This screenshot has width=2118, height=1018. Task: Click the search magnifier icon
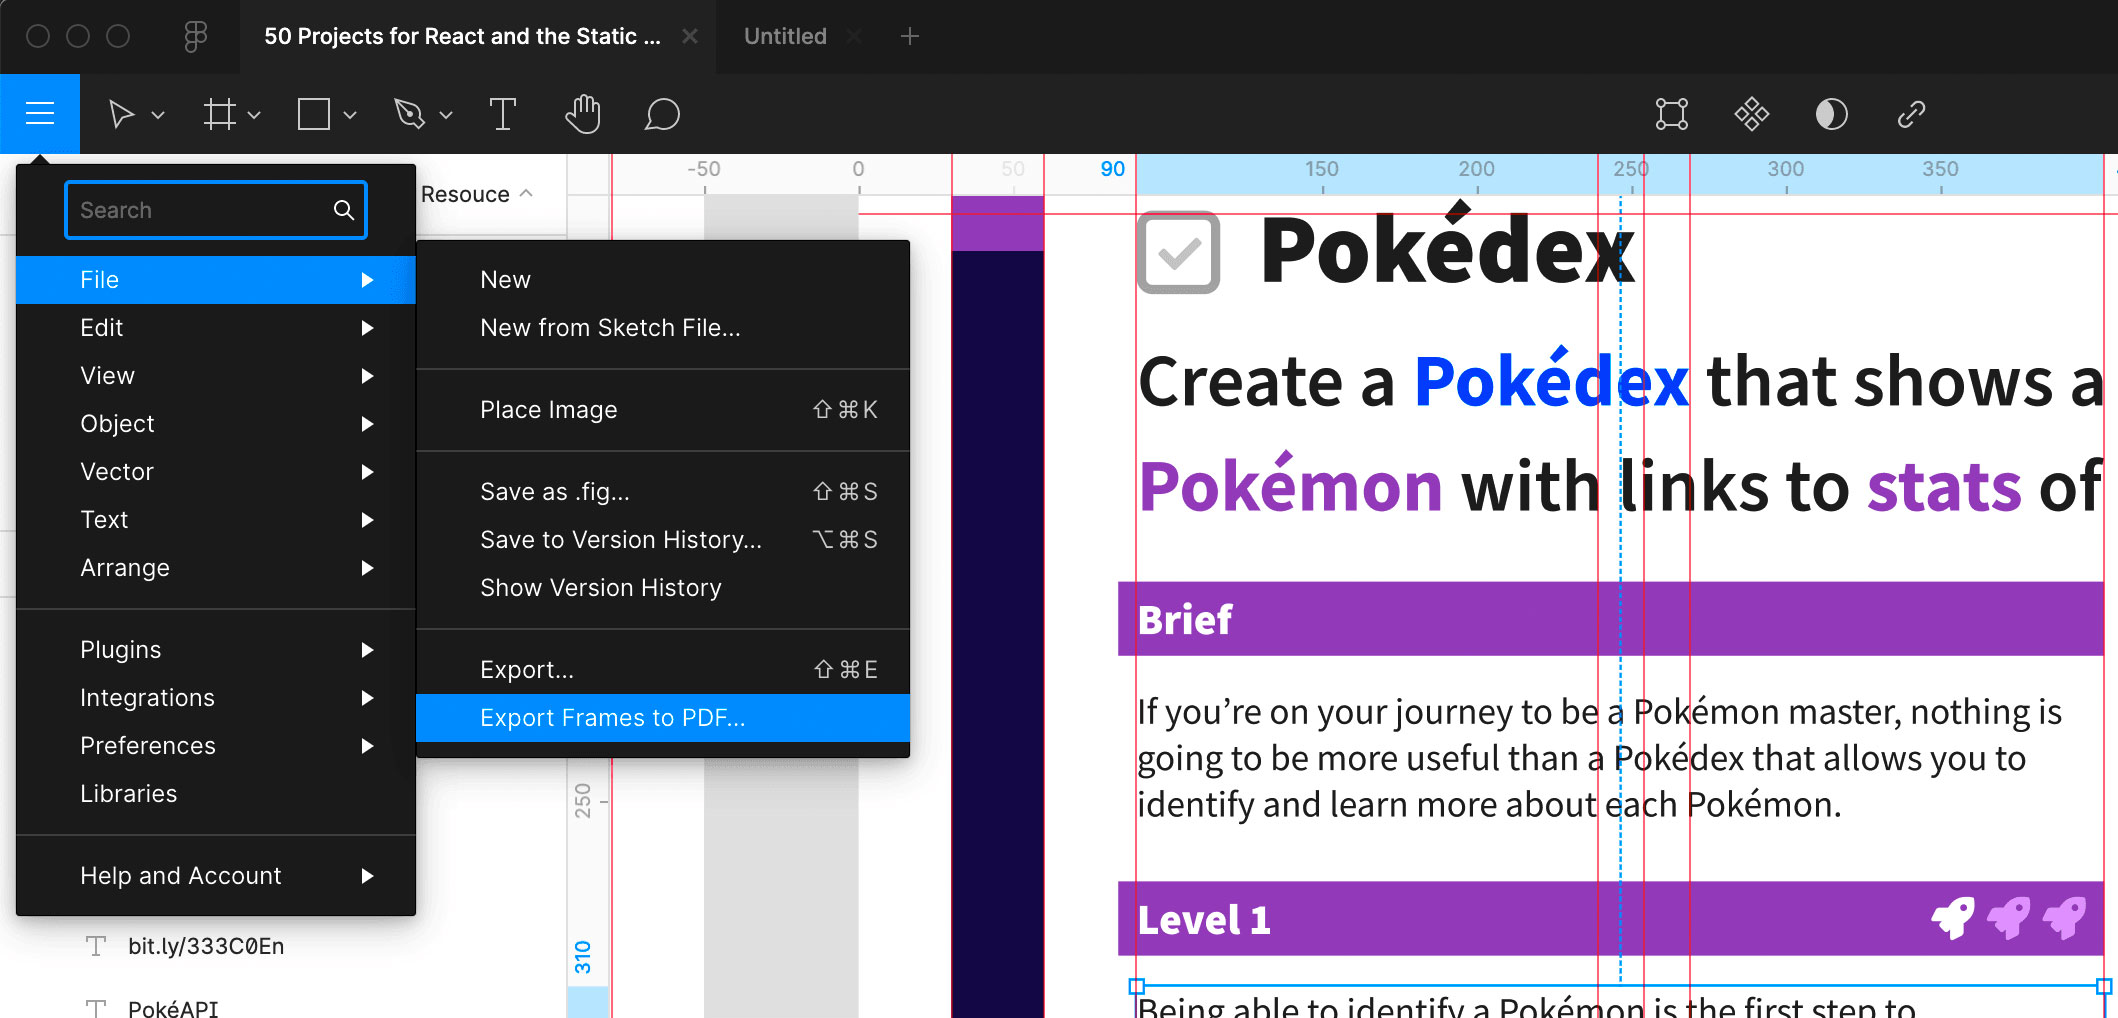pyautogui.click(x=343, y=210)
